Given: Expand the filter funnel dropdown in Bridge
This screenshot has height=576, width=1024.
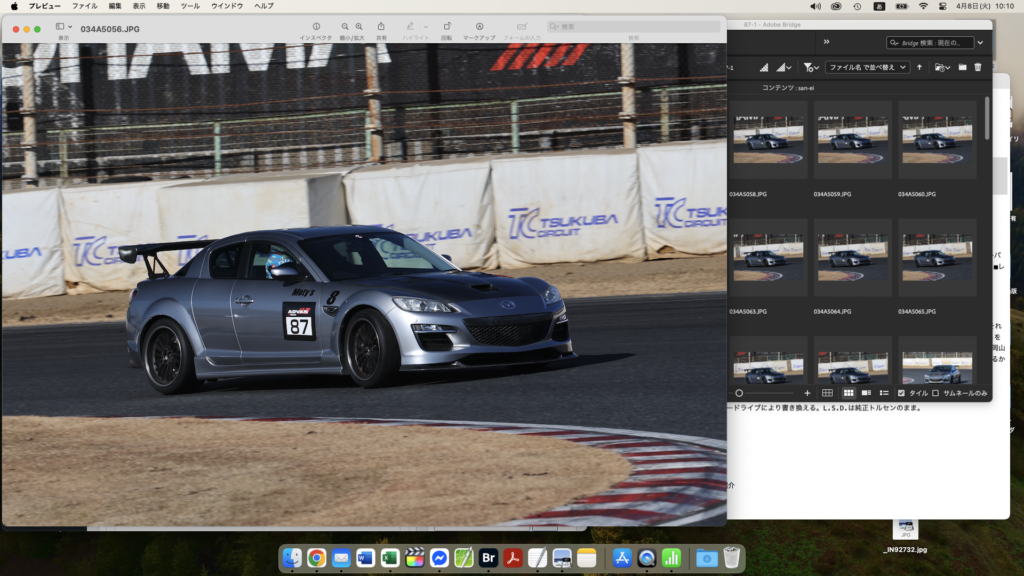Looking at the screenshot, I should (x=810, y=67).
